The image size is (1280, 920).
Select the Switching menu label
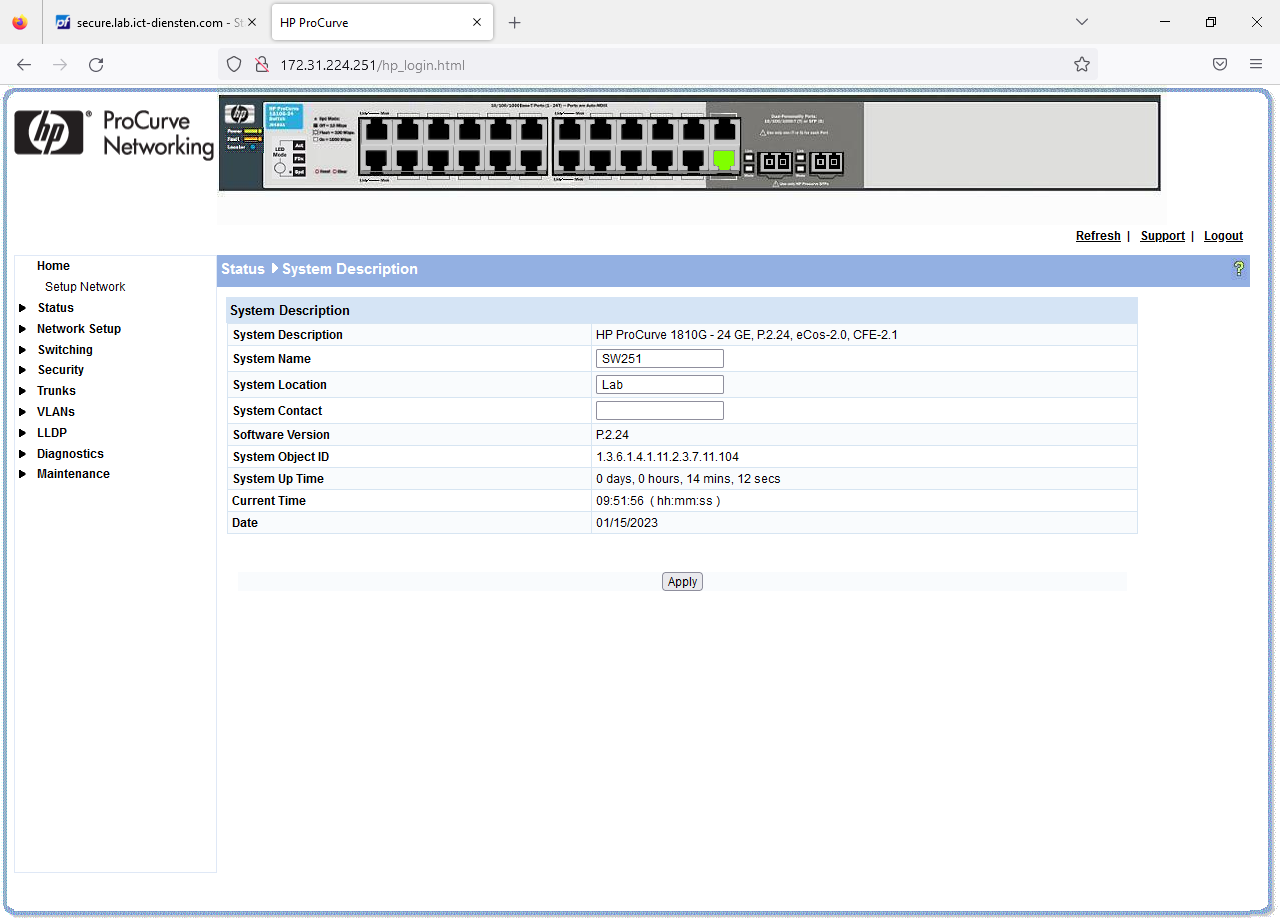[x=65, y=350]
